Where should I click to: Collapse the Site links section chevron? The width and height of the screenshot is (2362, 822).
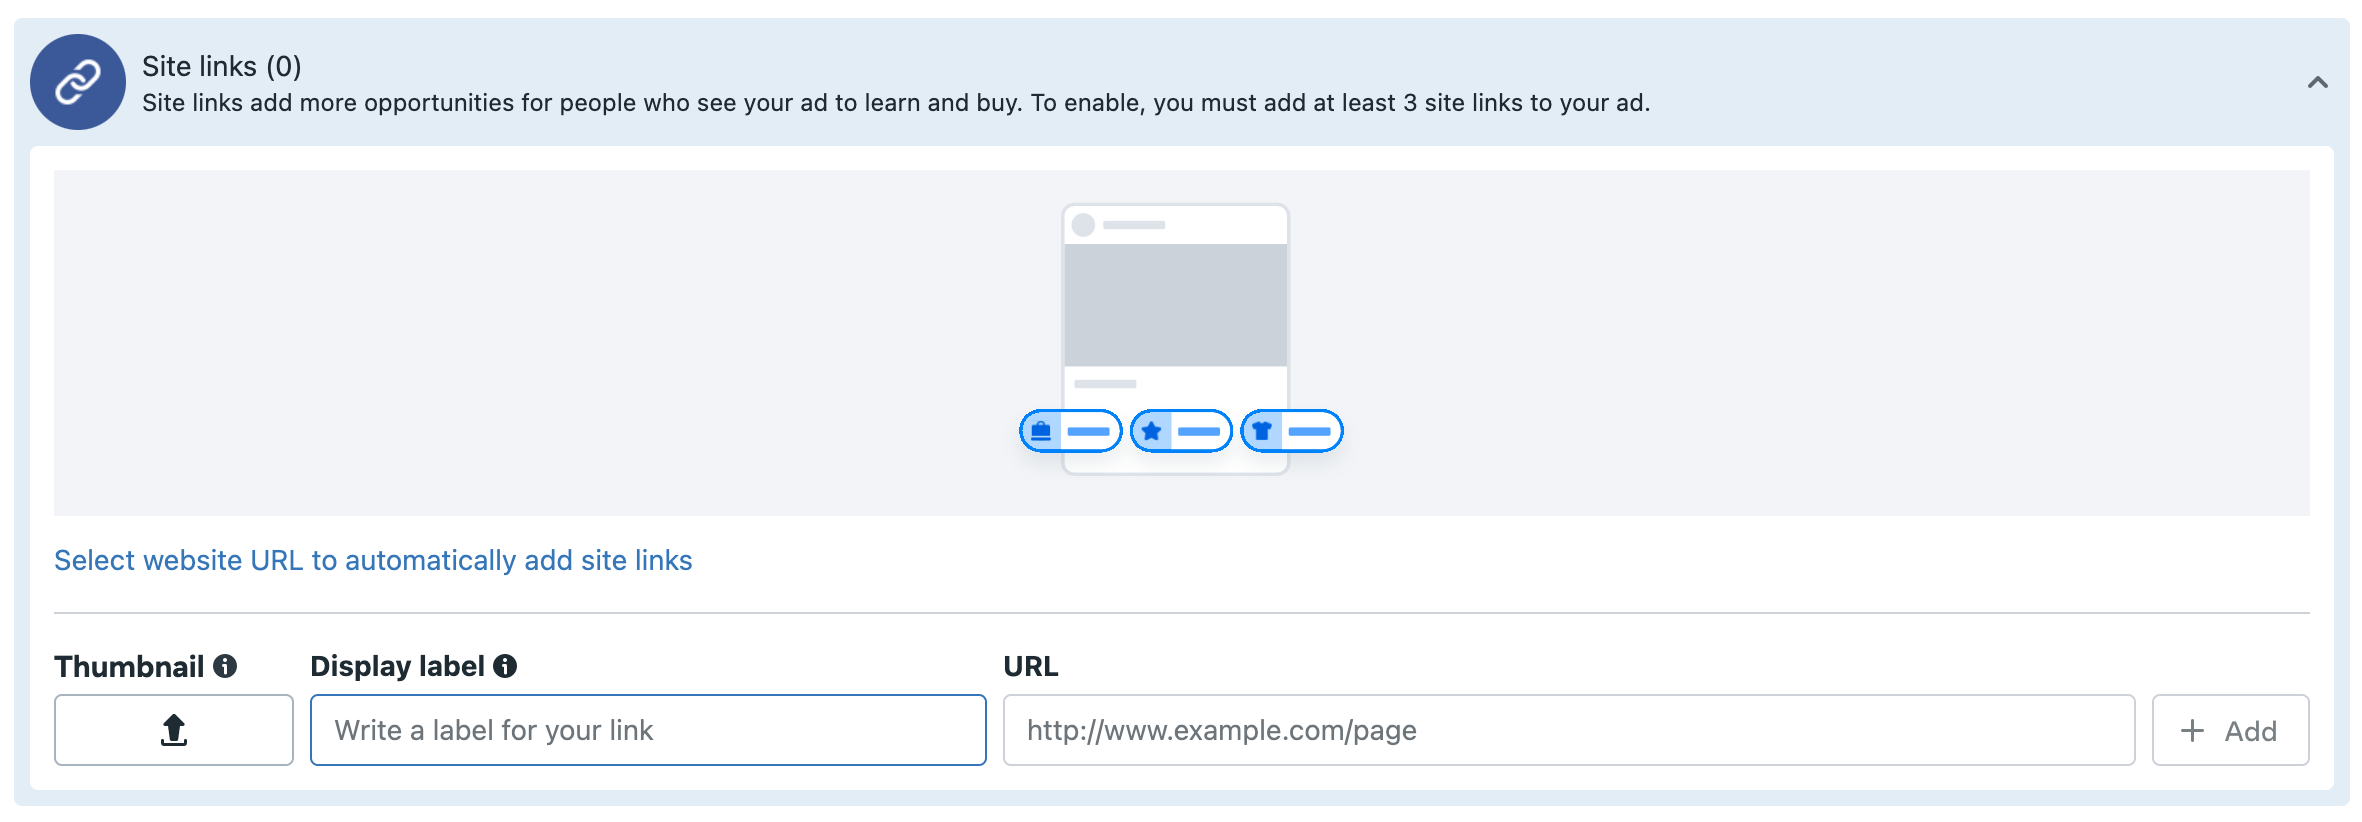(2317, 82)
